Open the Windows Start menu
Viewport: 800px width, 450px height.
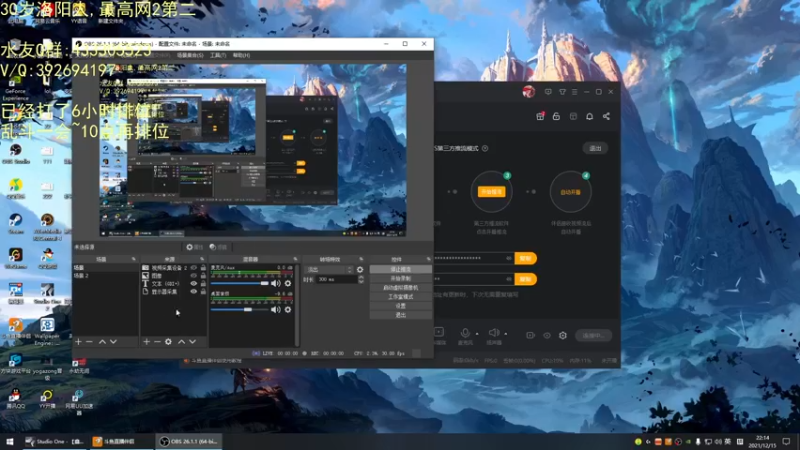(10, 441)
